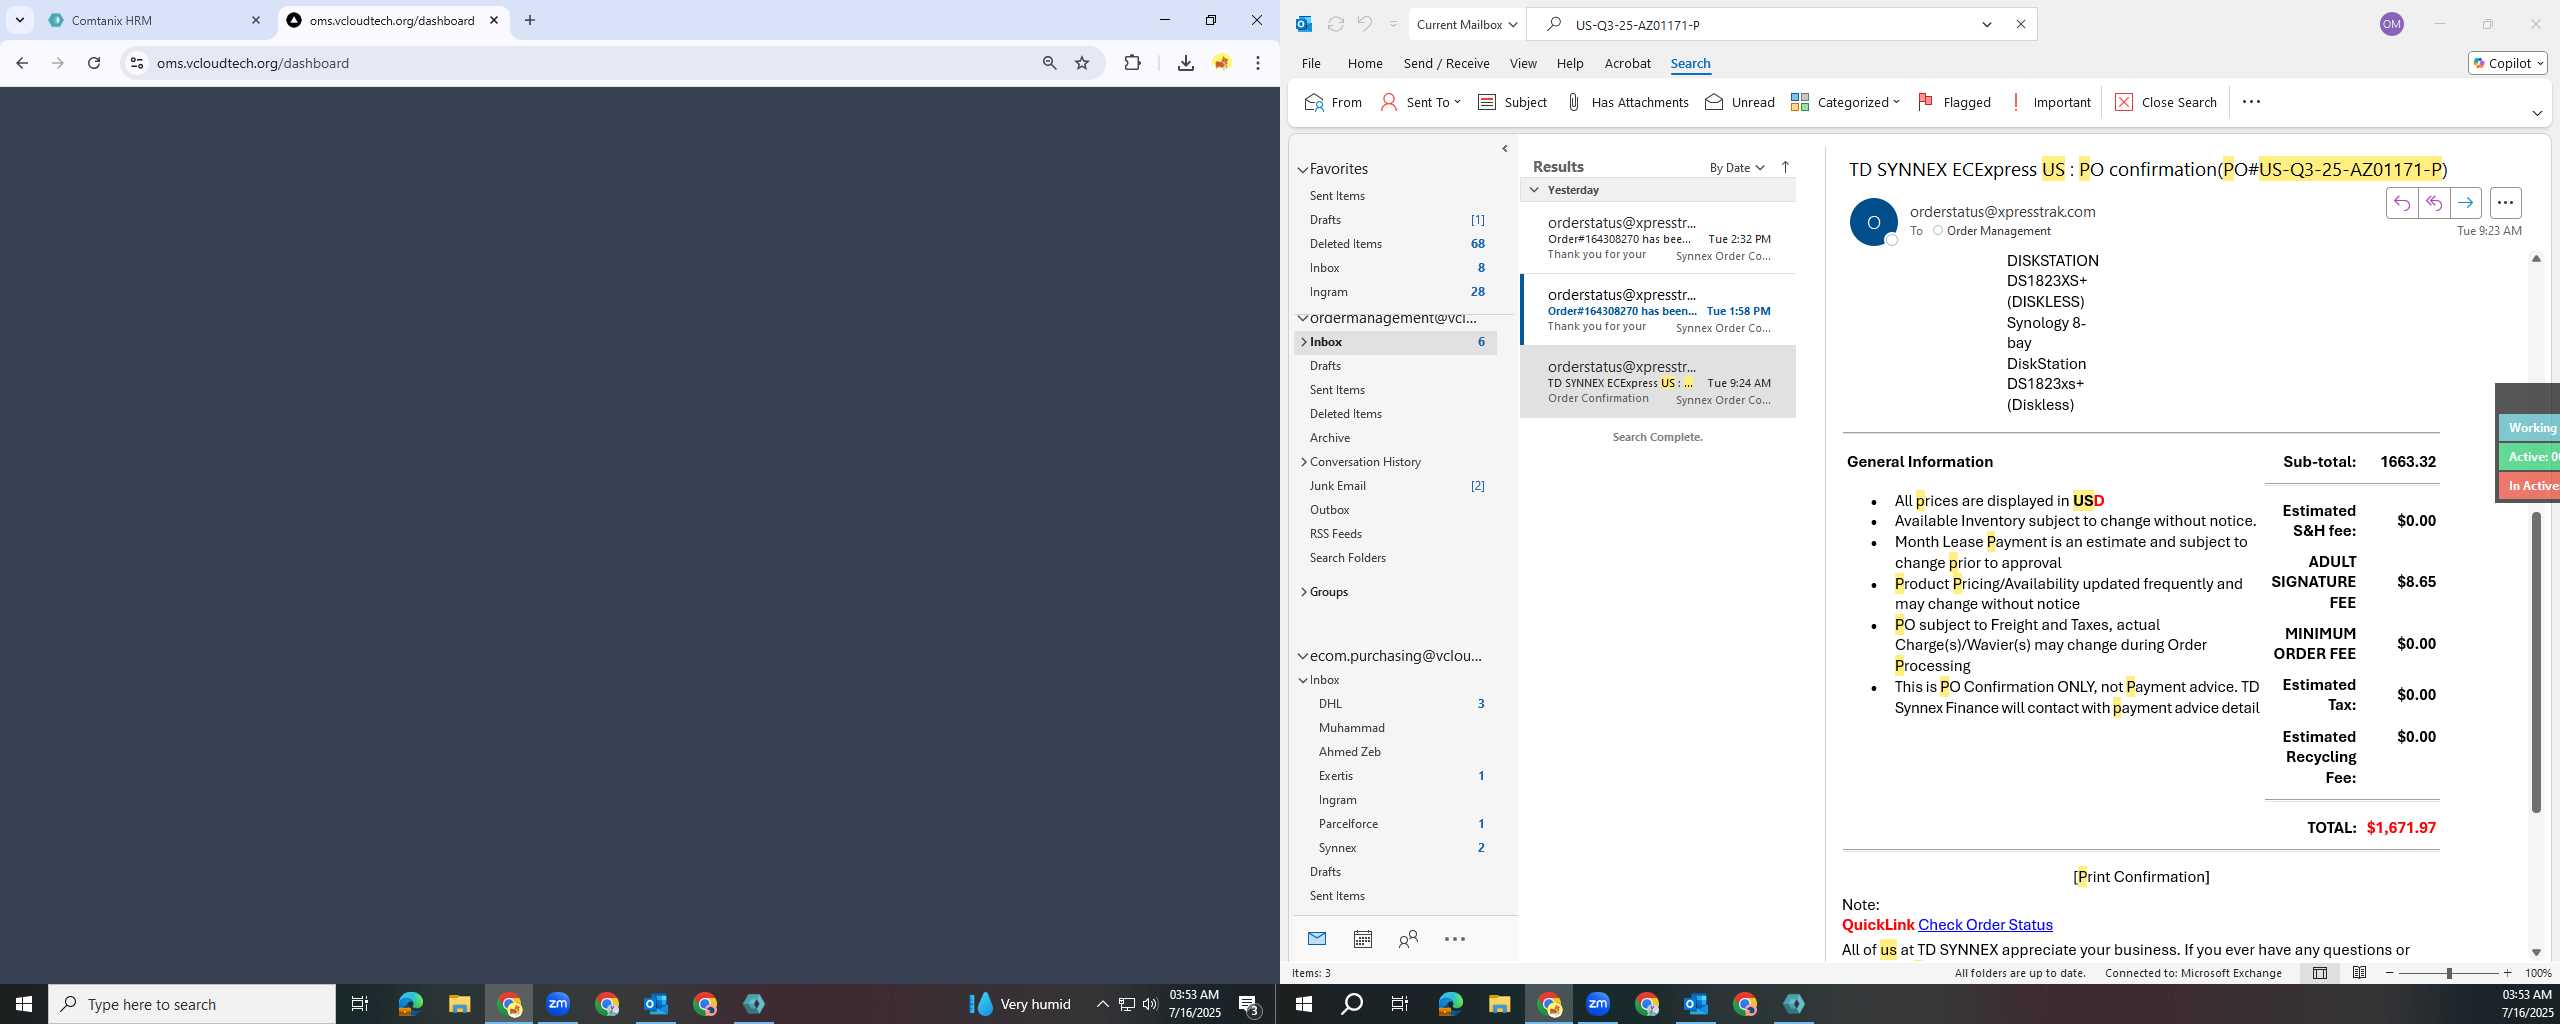Clear the Outlook search box
The height and width of the screenshot is (1024, 2560).
[2020, 24]
